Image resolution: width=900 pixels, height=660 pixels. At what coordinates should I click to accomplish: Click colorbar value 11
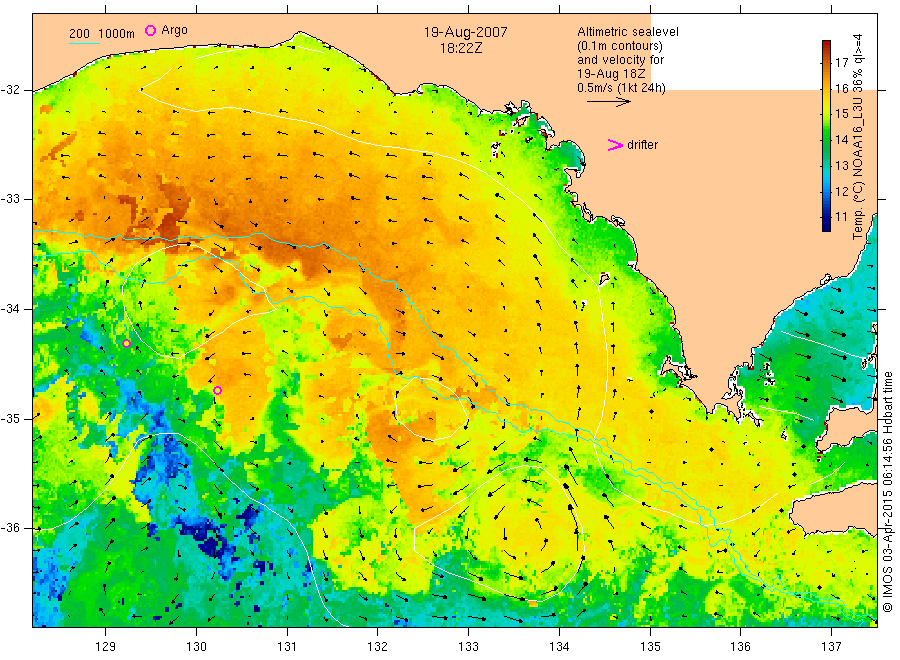[841, 217]
